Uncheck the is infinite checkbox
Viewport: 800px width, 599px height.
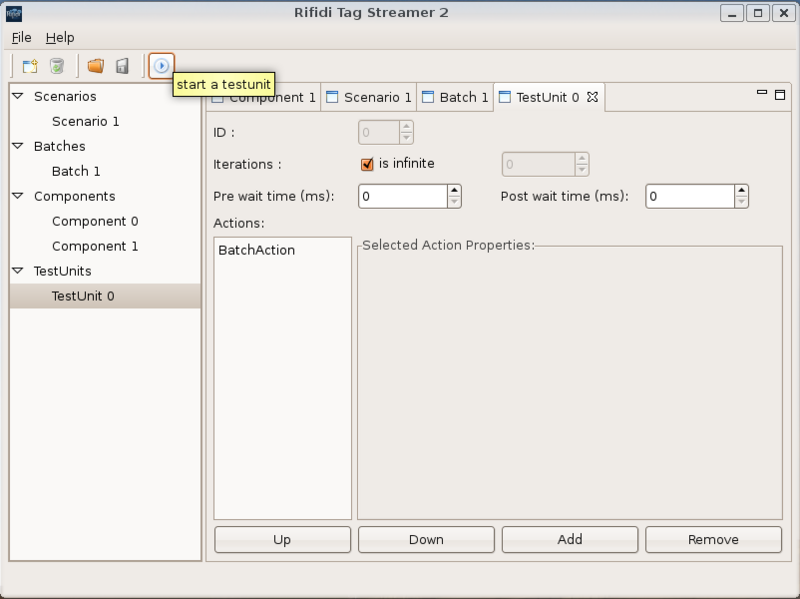point(367,164)
